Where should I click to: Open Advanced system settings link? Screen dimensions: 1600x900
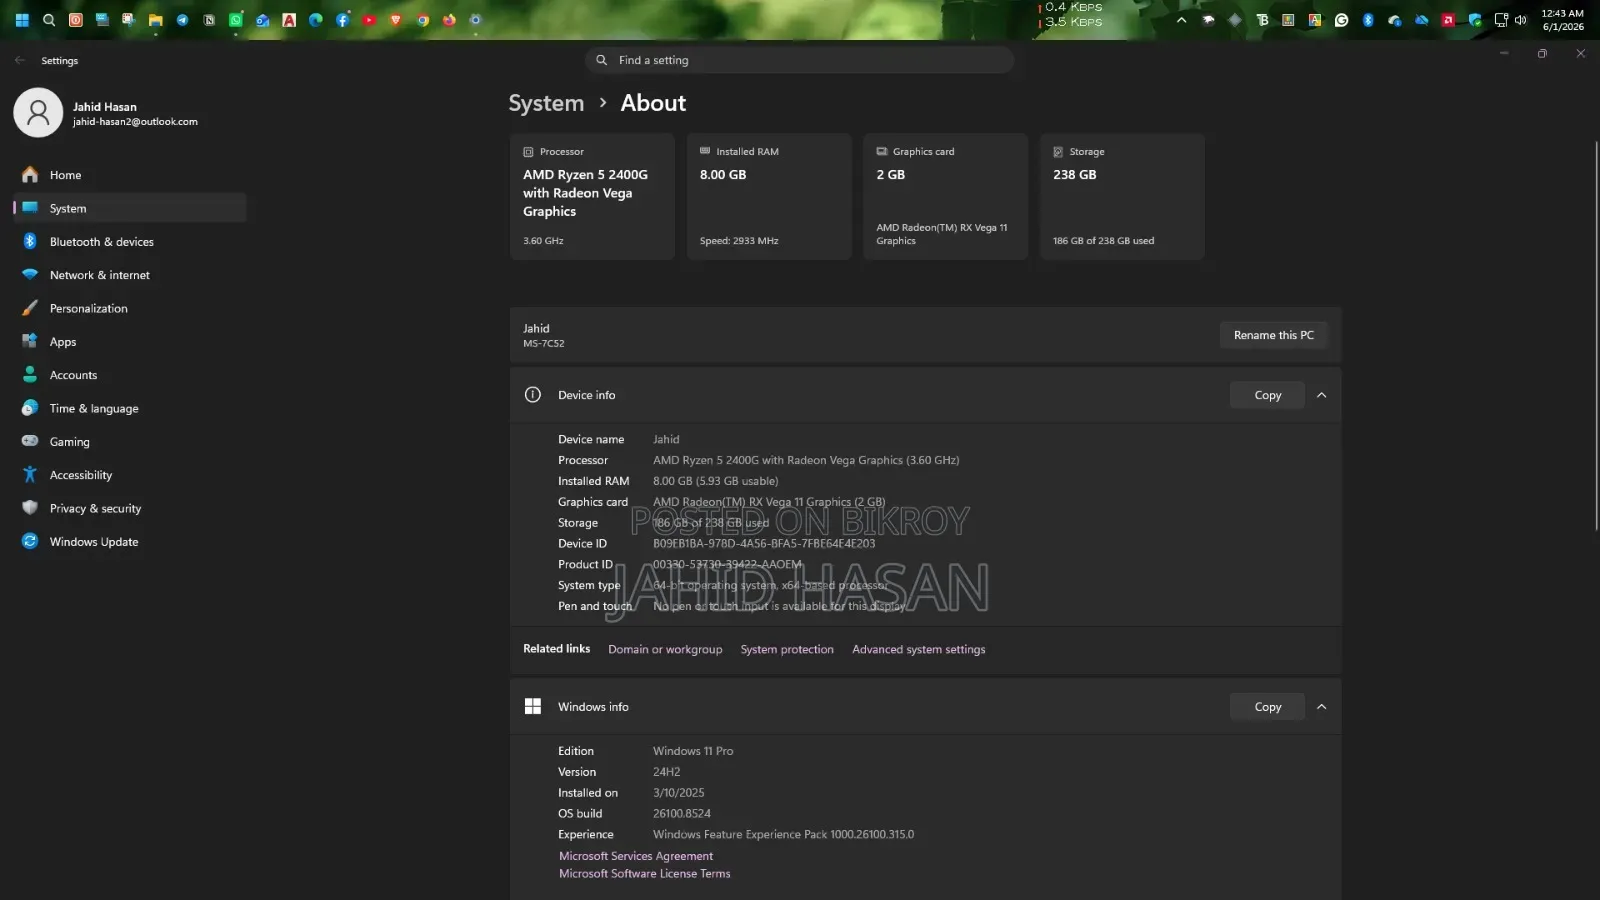click(x=918, y=649)
